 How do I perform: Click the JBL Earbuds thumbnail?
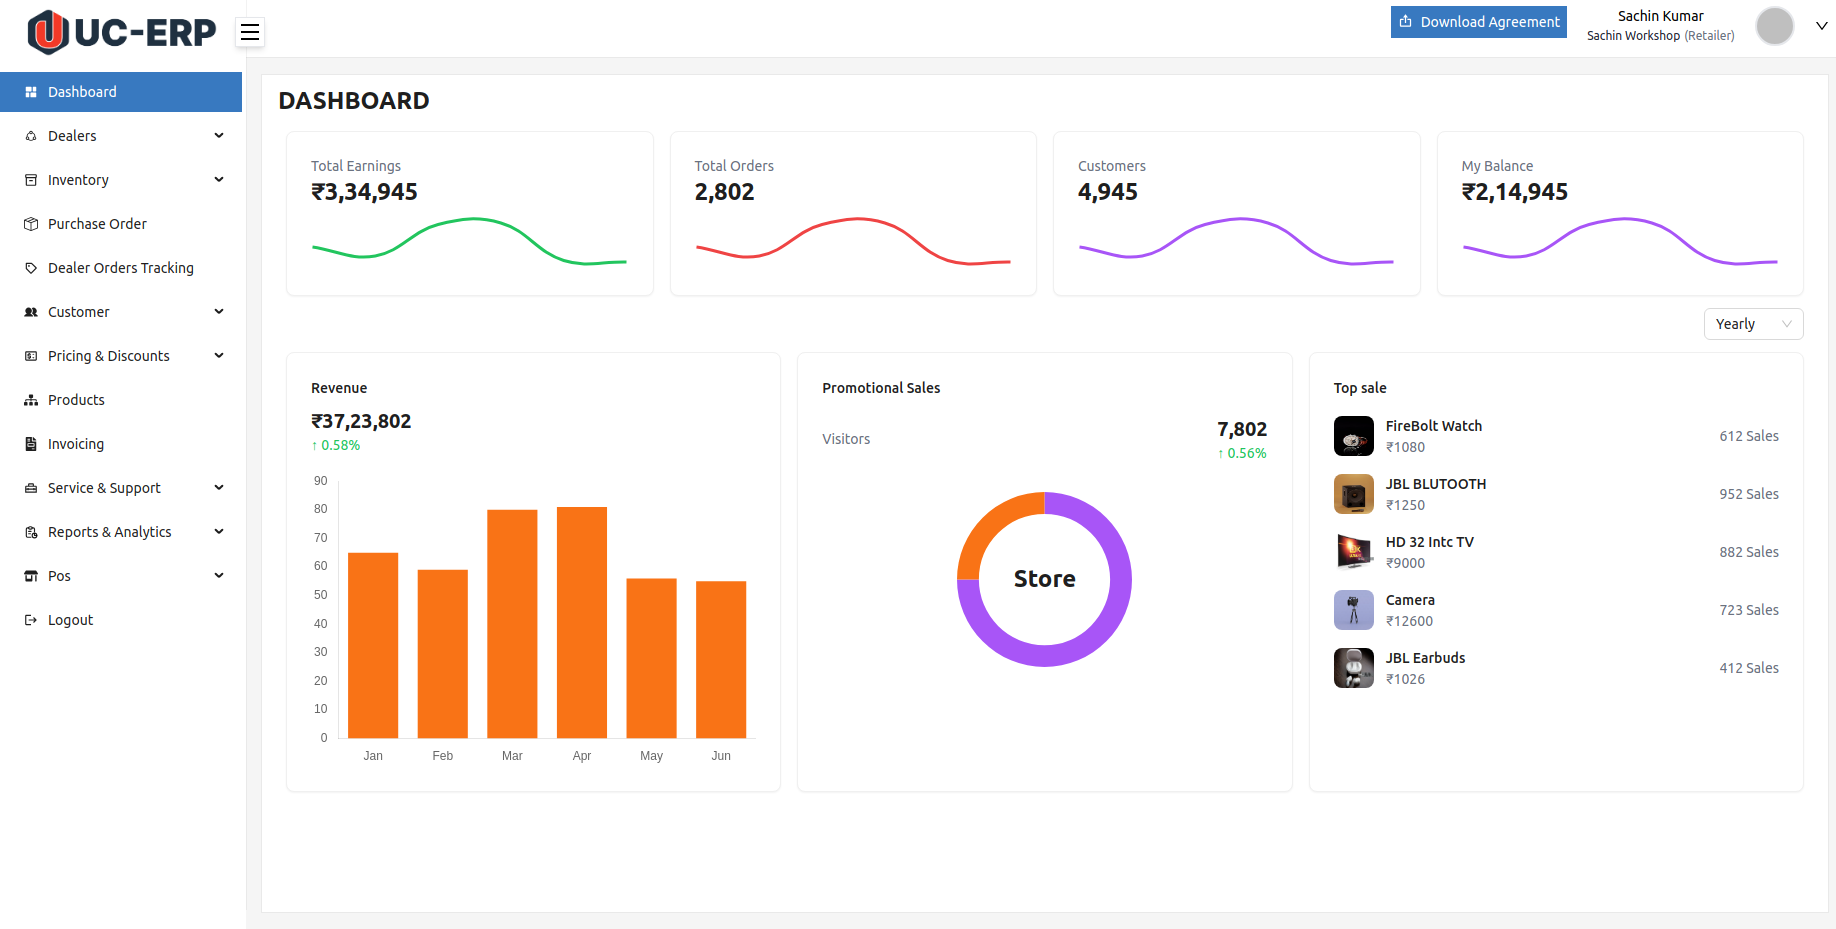click(1354, 668)
